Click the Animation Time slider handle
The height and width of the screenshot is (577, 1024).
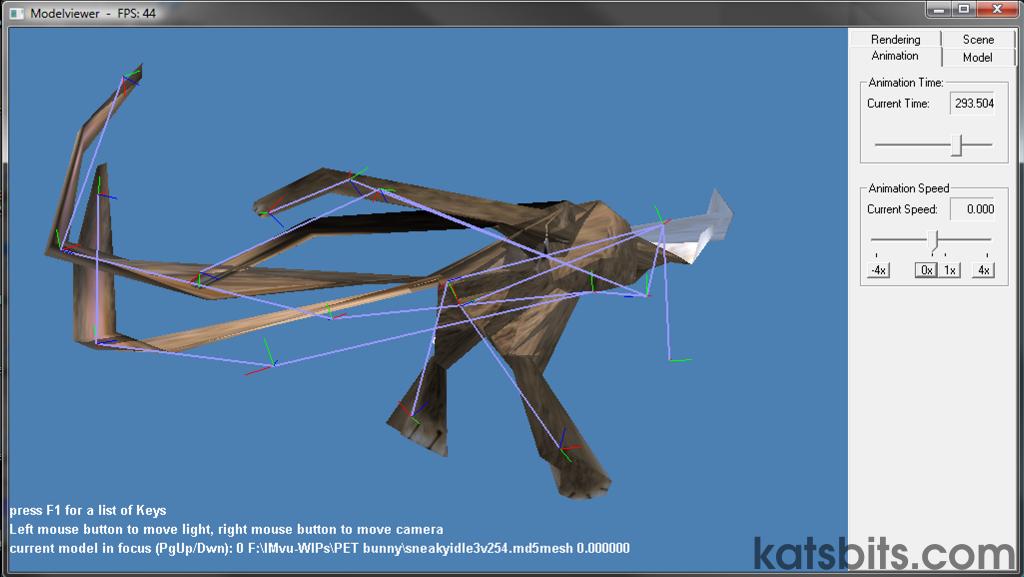point(957,146)
